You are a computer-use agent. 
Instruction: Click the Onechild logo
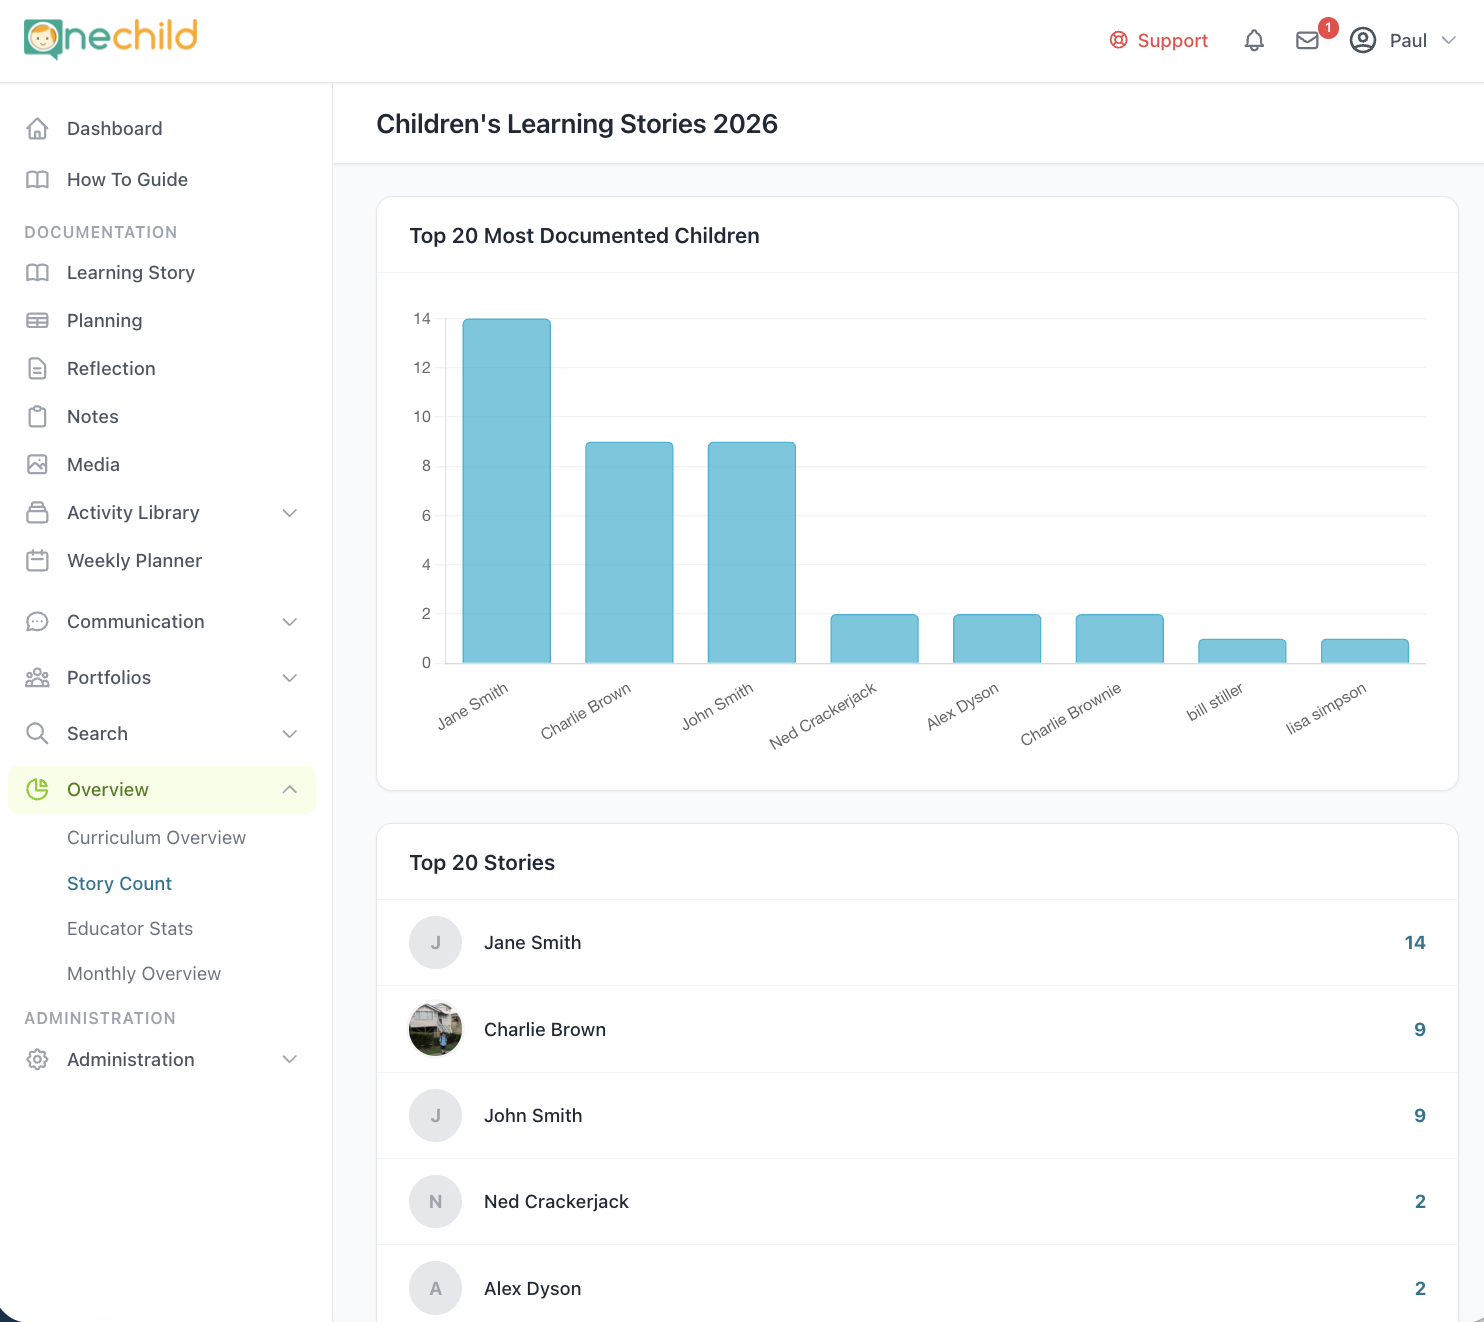pos(111,39)
